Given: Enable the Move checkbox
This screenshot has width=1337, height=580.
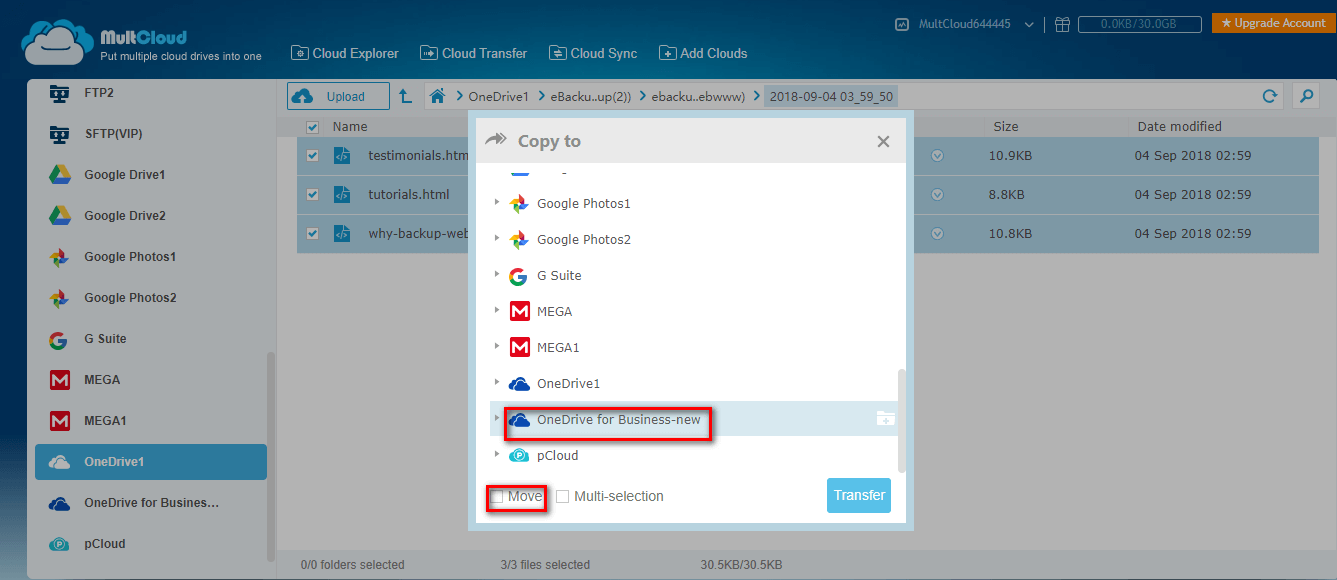Looking at the screenshot, I should point(497,497).
